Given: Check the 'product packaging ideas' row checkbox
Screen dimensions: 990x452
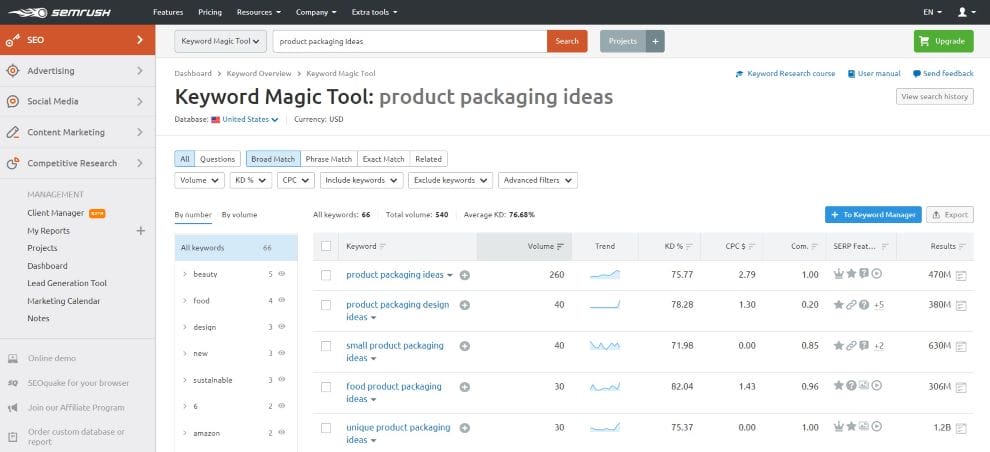Looking at the screenshot, I should [x=326, y=275].
